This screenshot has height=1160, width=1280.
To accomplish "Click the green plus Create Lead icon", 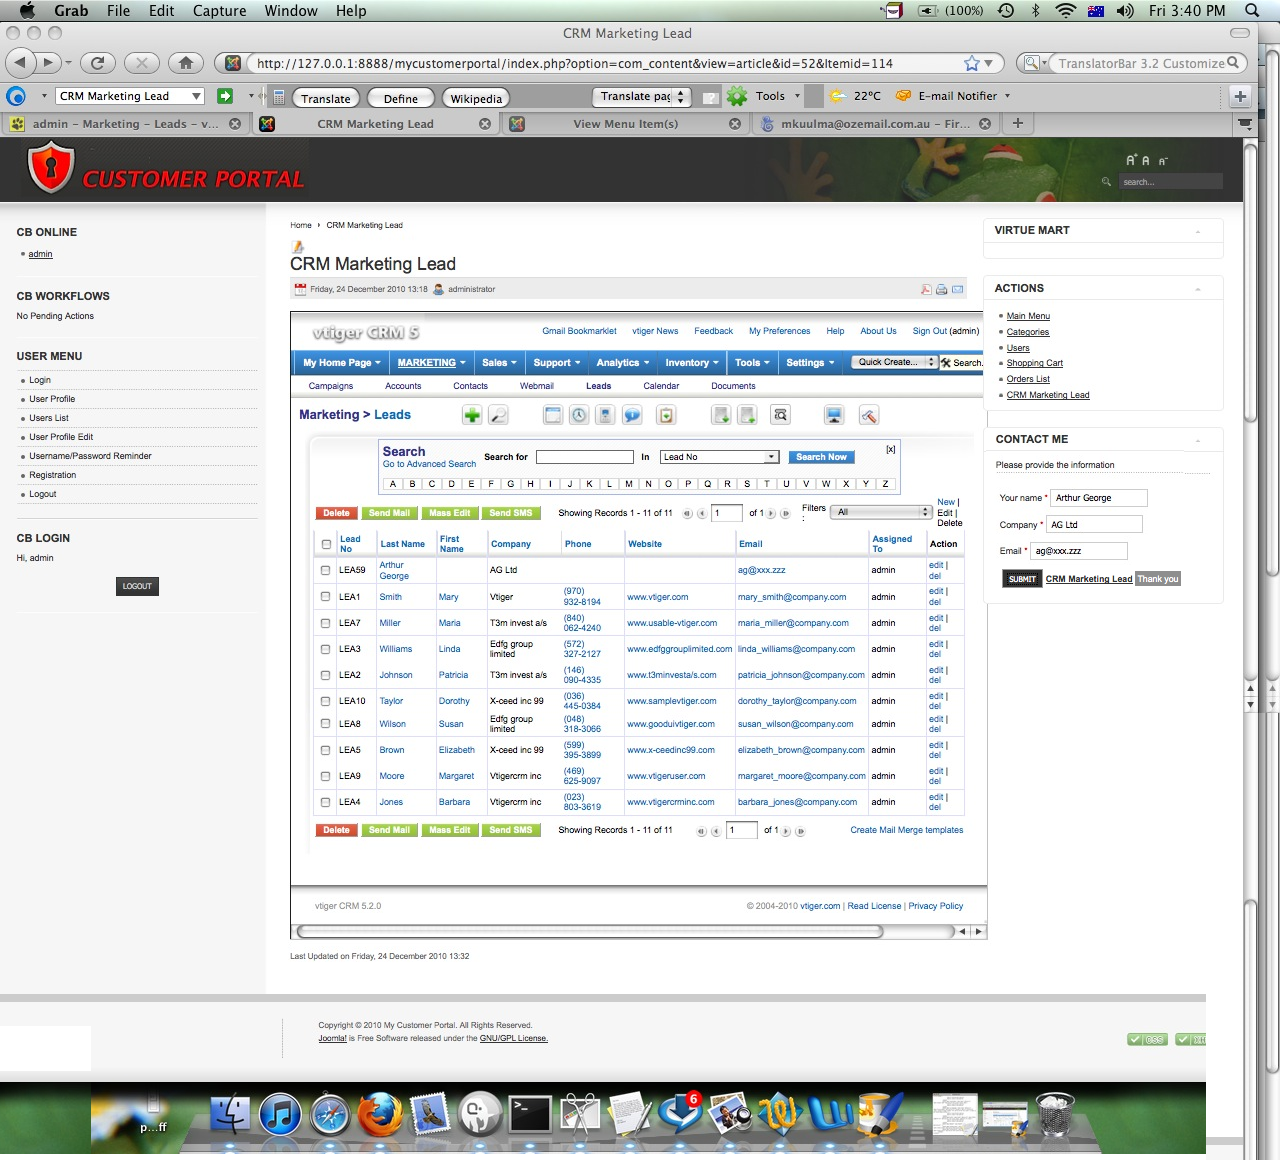I will click(472, 415).
